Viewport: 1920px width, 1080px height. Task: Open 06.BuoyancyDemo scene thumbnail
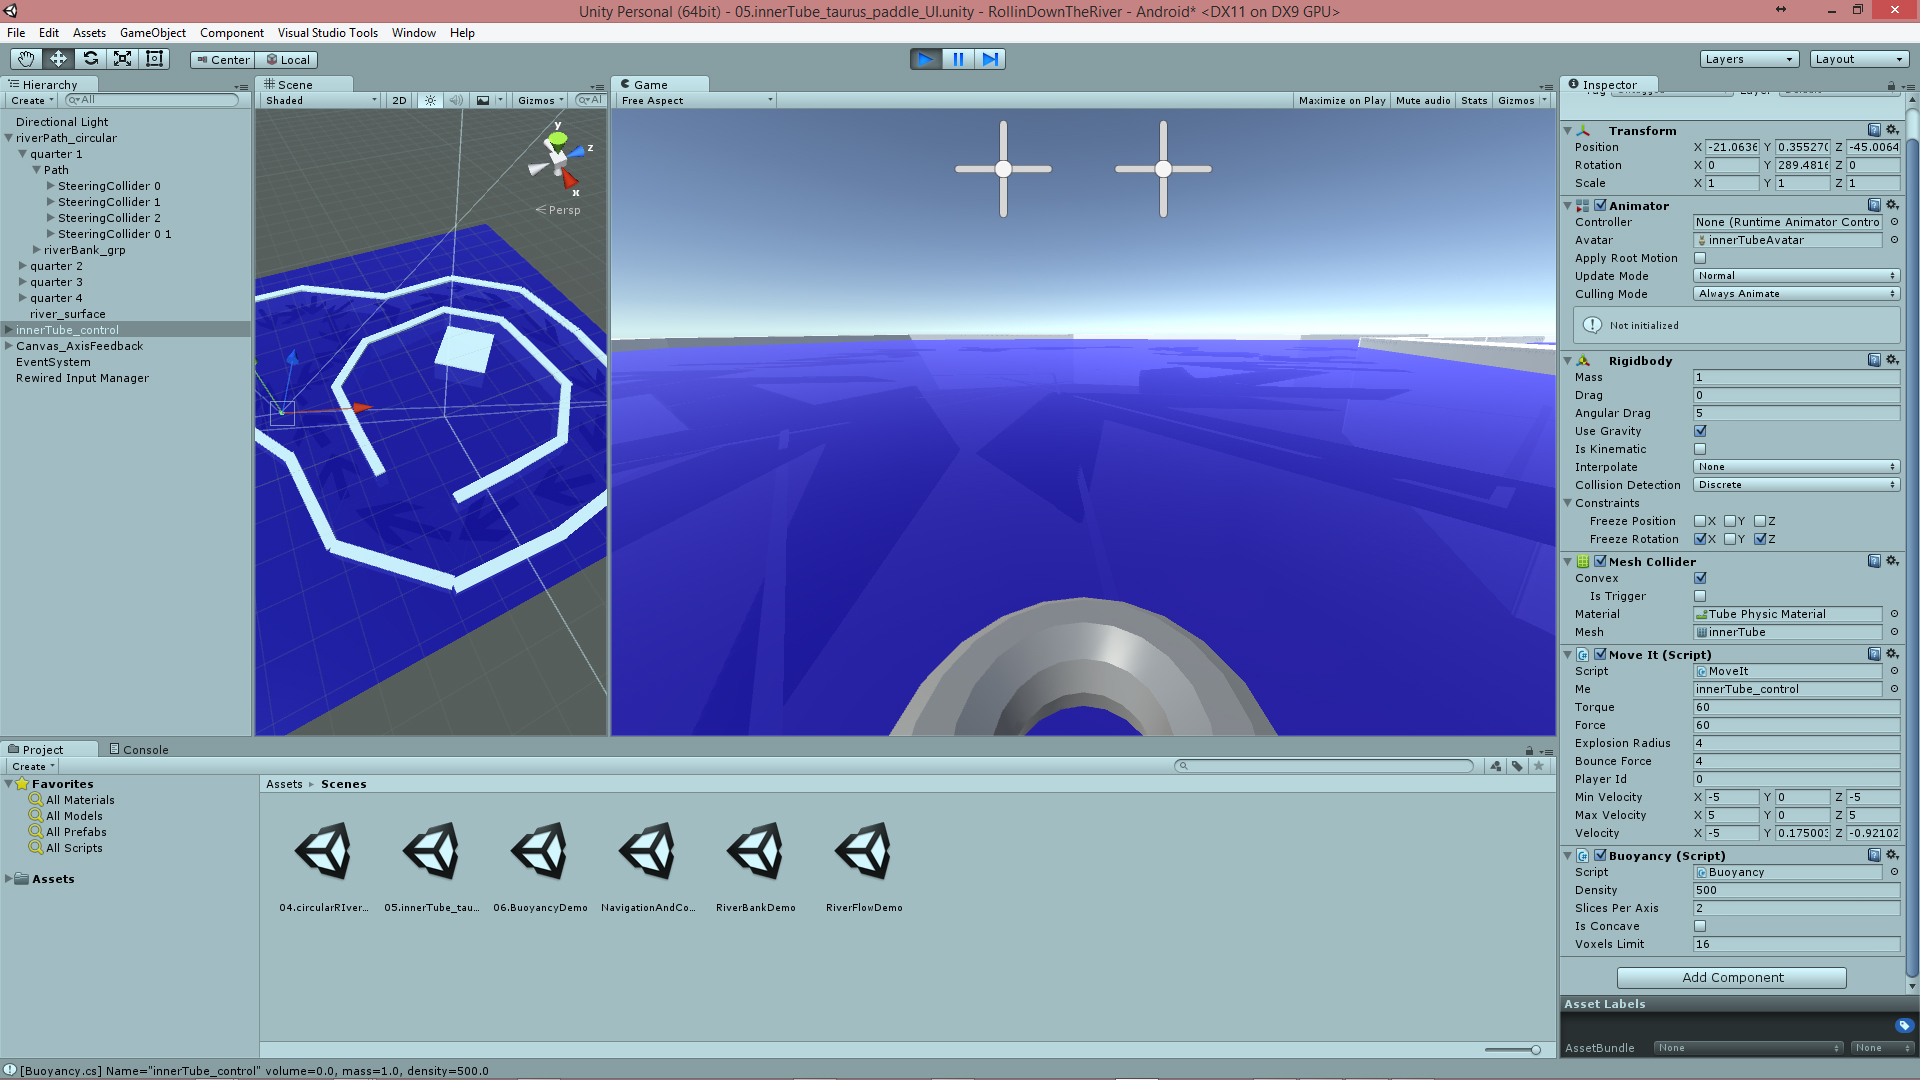pyautogui.click(x=540, y=852)
